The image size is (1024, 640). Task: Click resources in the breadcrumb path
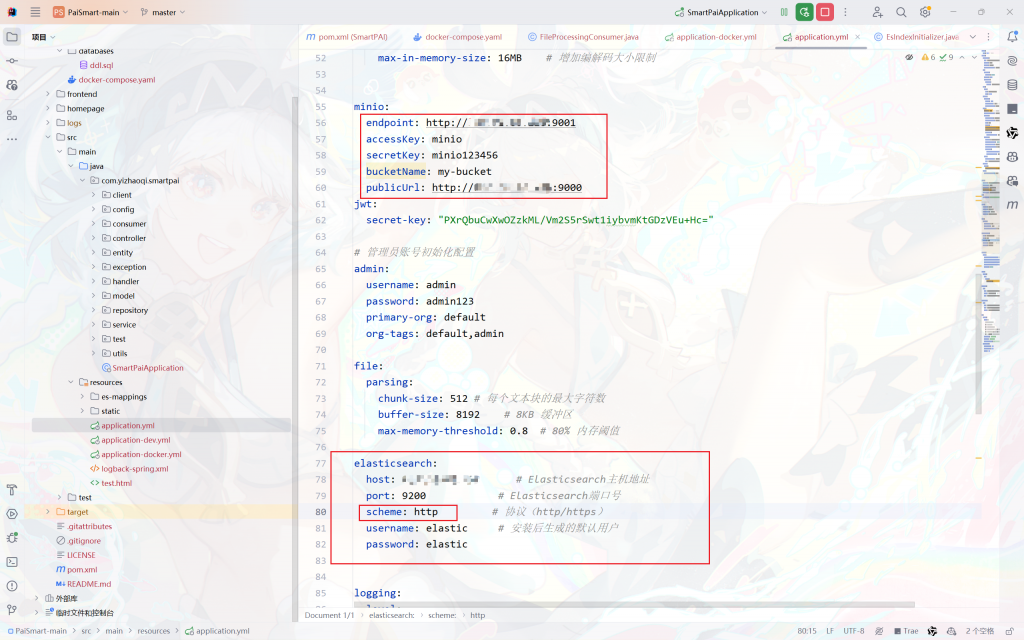click(153, 631)
